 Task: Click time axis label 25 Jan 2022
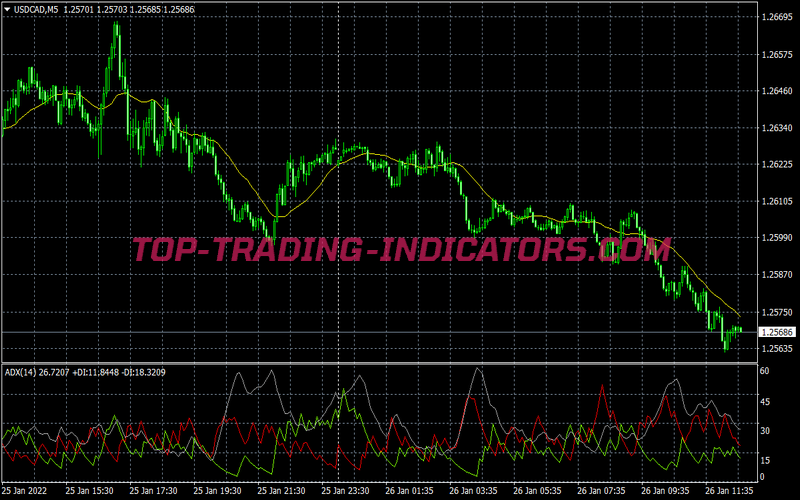pos(24,491)
